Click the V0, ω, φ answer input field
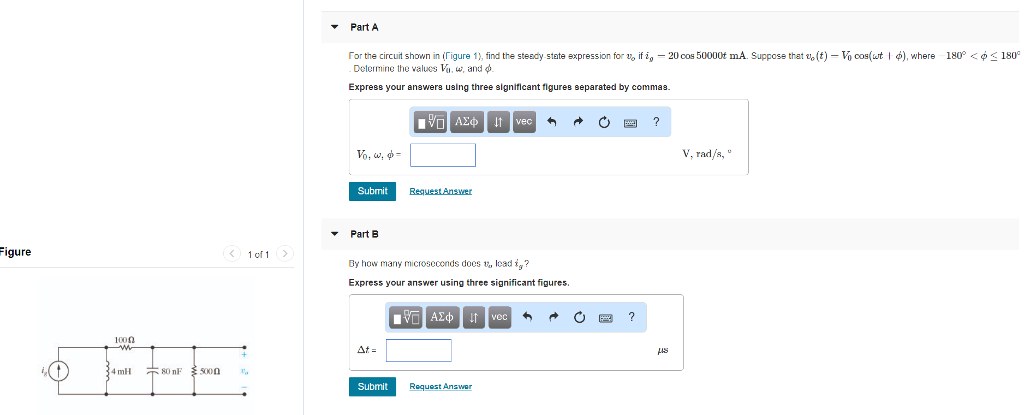The height and width of the screenshot is (415, 1024). (x=443, y=155)
